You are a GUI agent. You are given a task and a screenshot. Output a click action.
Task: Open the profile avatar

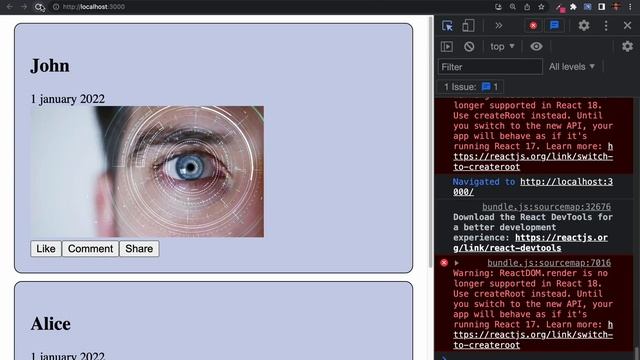(x=616, y=7)
